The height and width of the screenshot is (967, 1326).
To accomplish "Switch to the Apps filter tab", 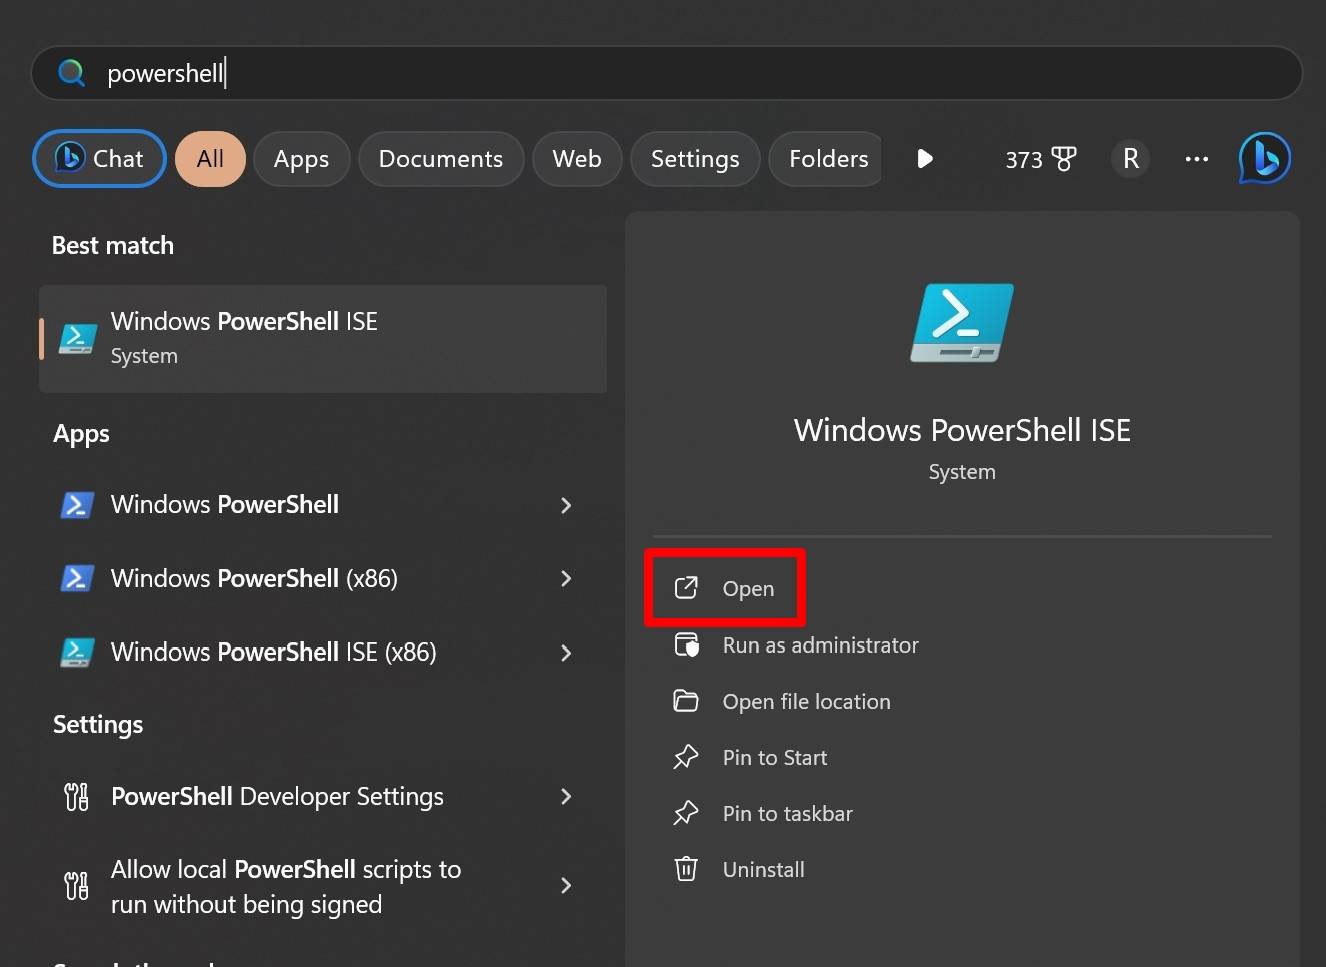I will [301, 158].
